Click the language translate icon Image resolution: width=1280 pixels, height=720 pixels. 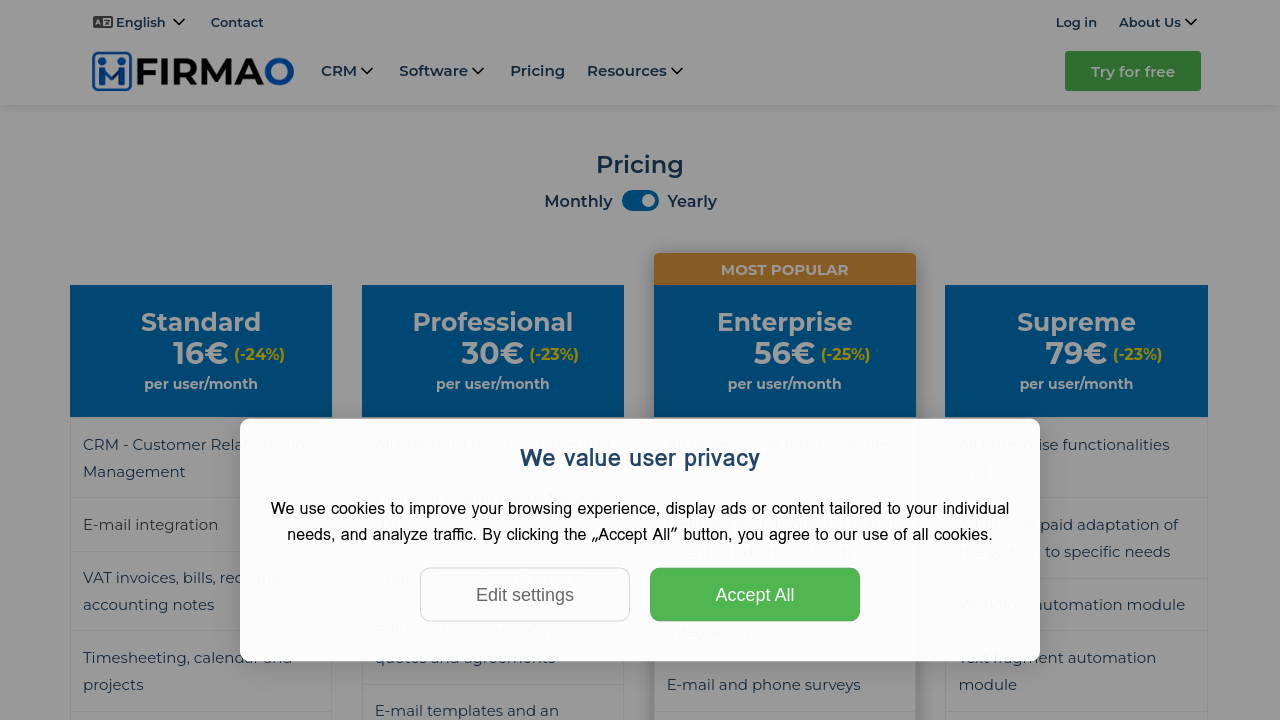pos(102,22)
